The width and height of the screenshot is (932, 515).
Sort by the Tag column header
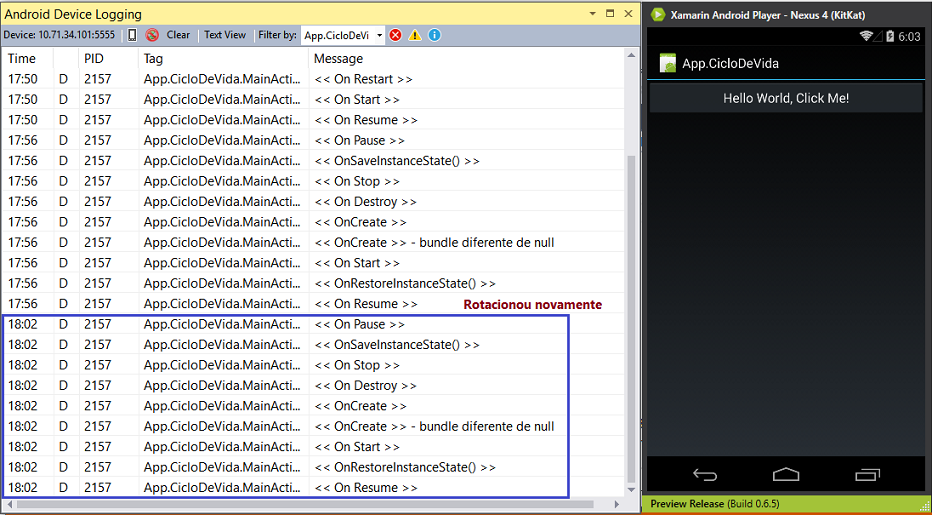153,59
